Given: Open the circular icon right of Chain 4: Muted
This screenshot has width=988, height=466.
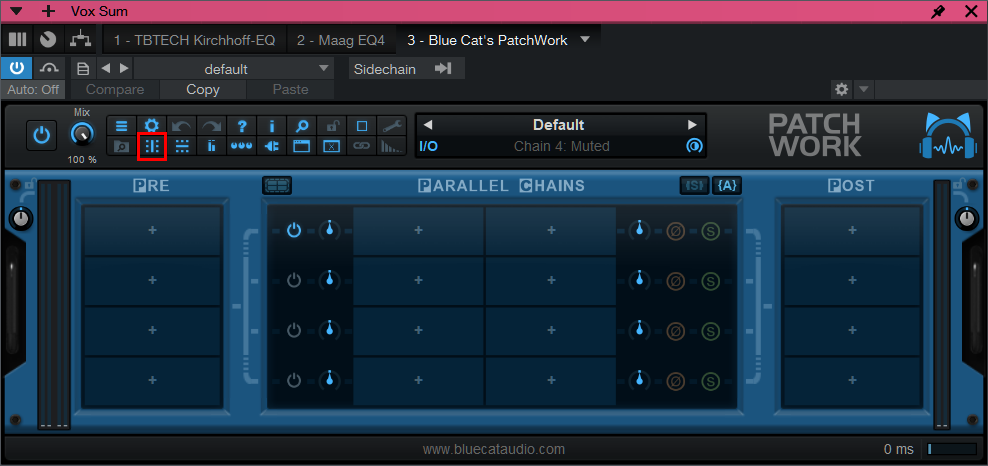Looking at the screenshot, I should point(693,146).
